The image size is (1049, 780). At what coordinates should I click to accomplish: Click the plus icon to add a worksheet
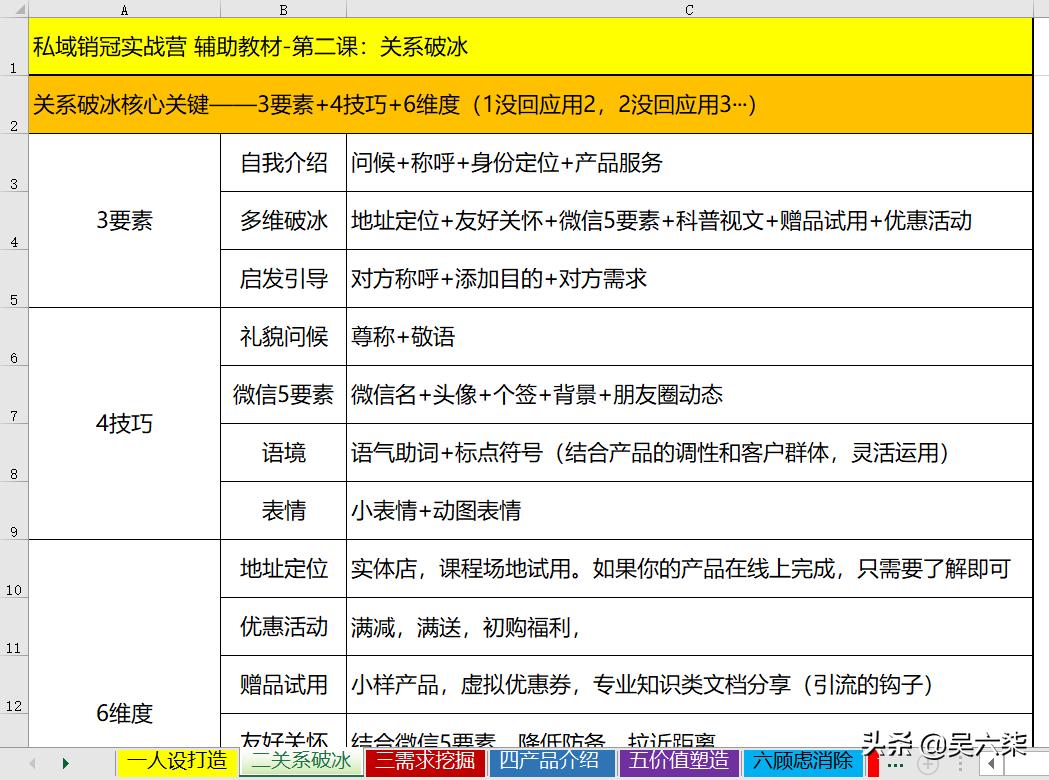[x=927, y=764]
